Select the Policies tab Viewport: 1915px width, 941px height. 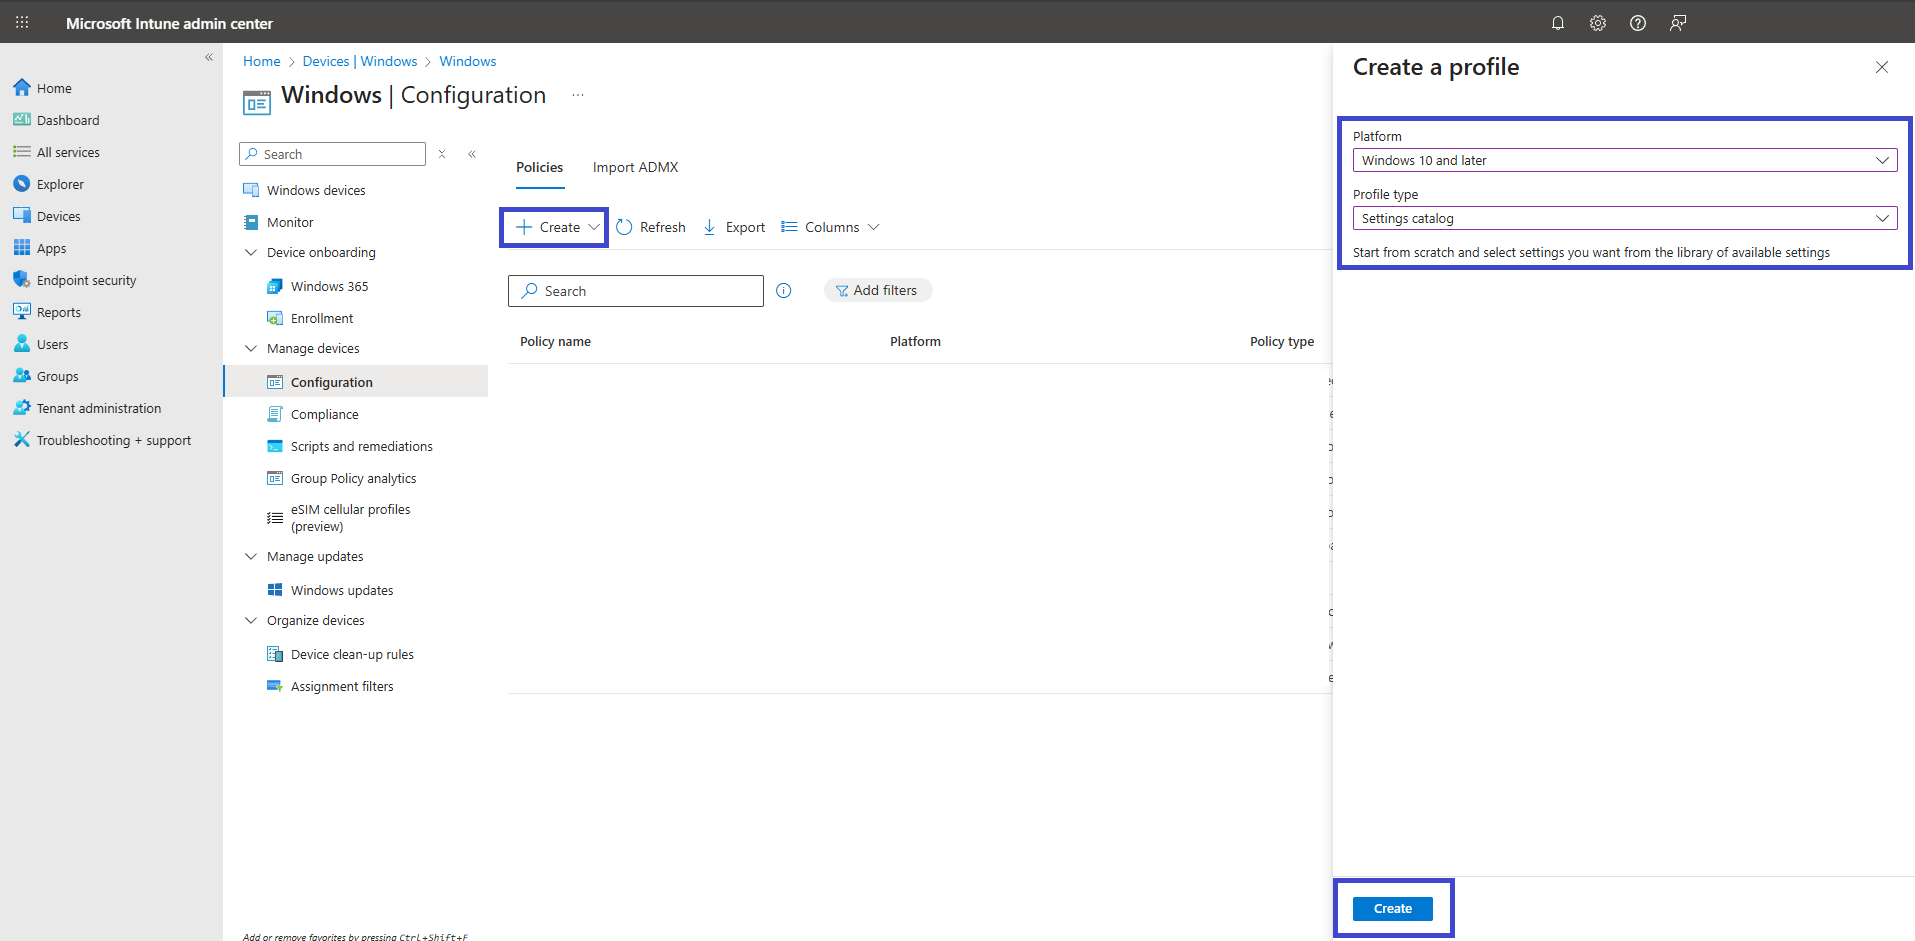click(x=539, y=167)
